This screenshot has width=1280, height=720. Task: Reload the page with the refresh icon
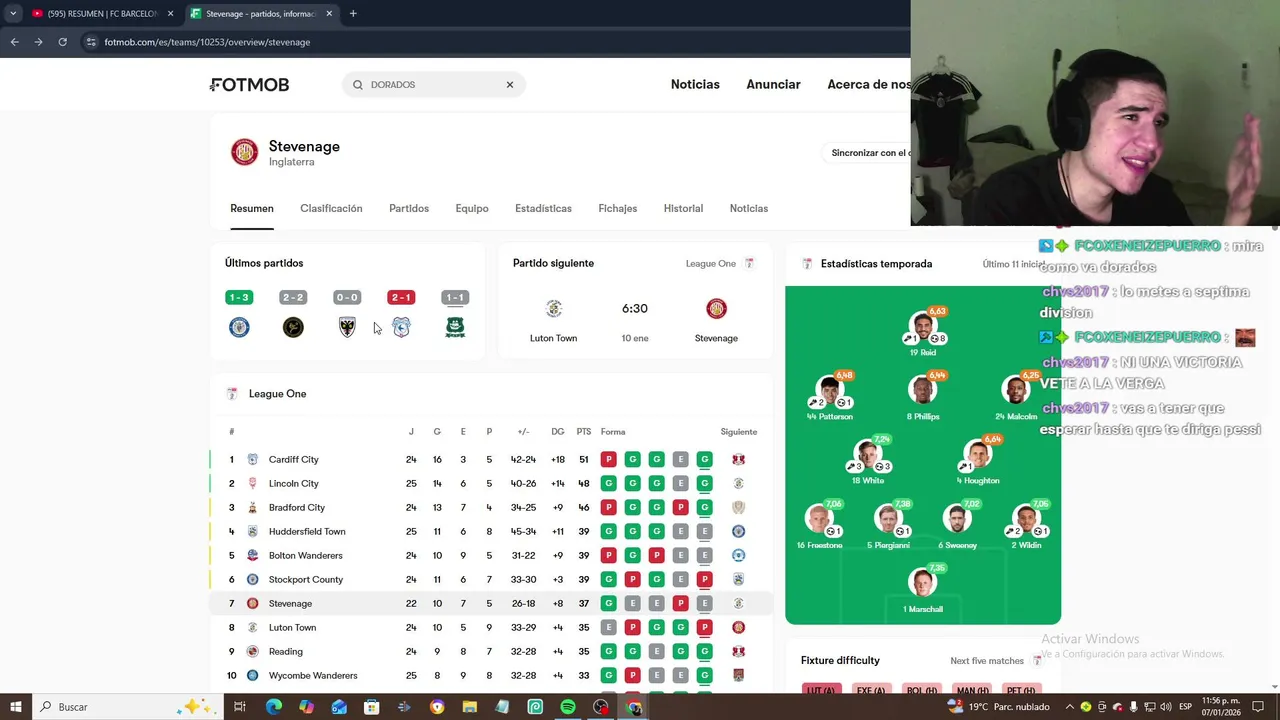62,42
